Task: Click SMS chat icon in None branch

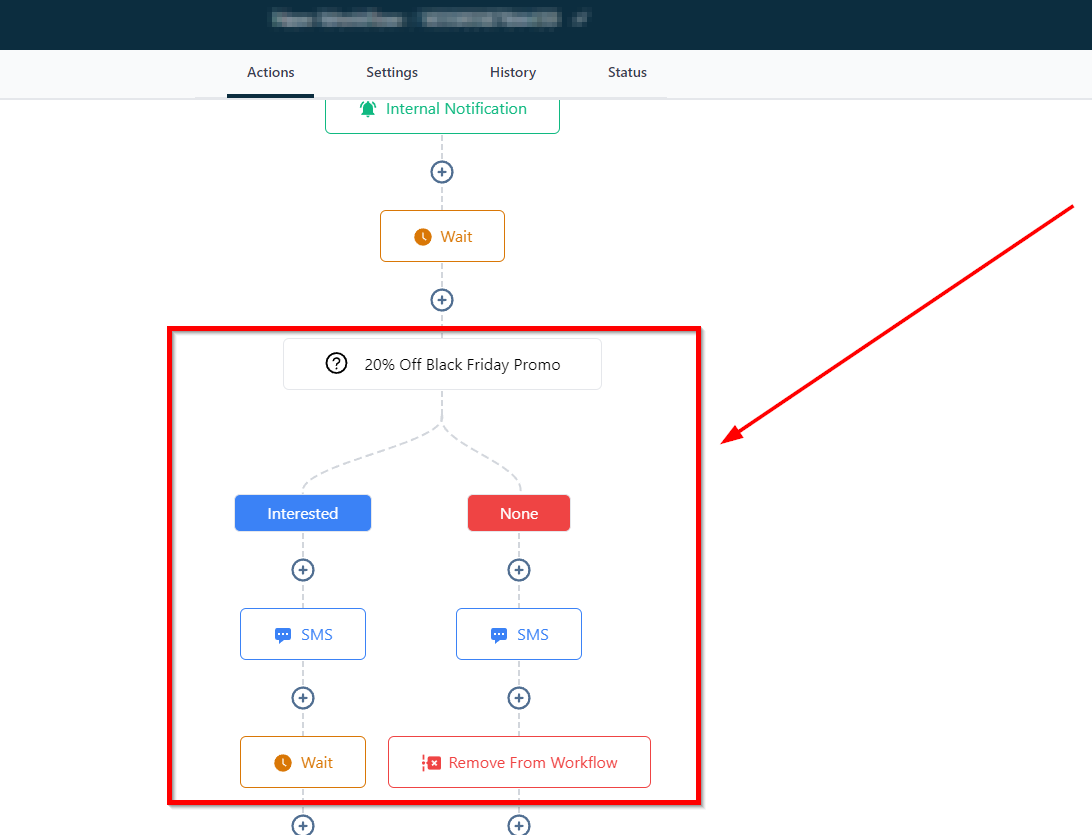Action: pyautogui.click(x=499, y=635)
